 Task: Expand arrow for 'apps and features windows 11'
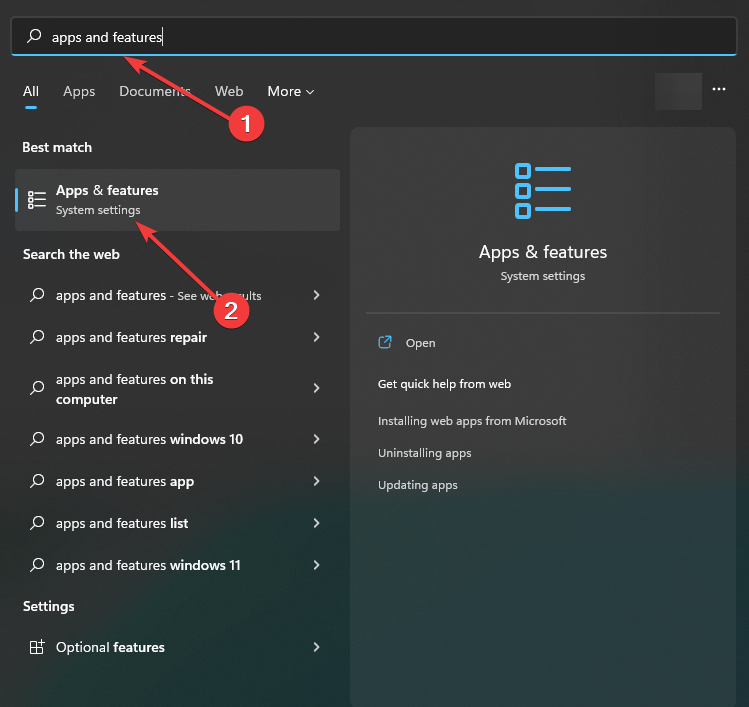pos(316,565)
